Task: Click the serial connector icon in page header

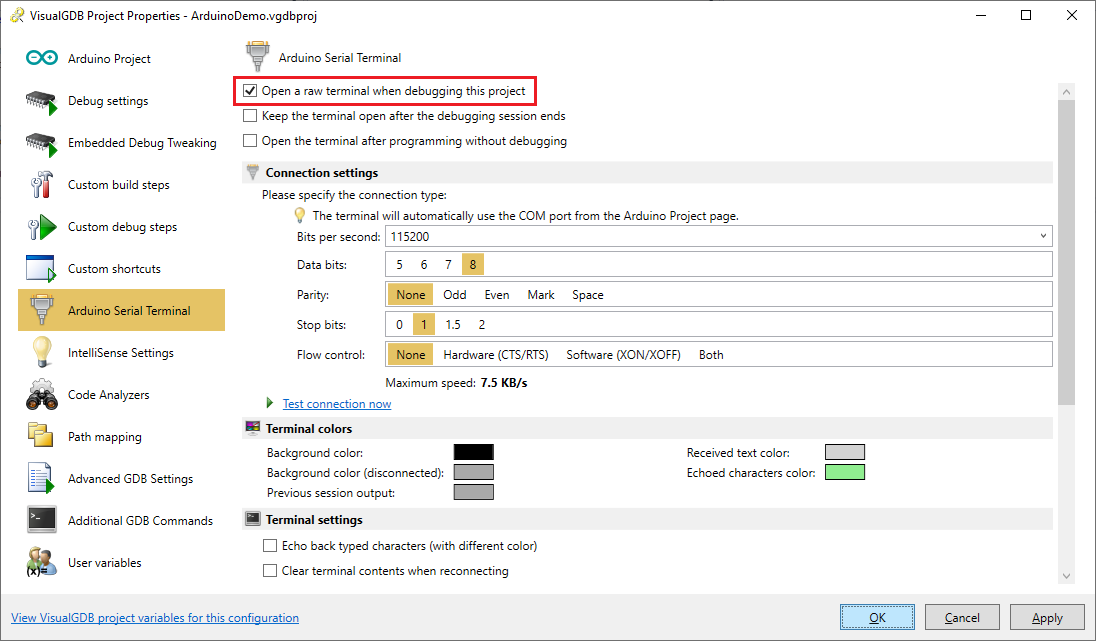Action: coord(257,57)
